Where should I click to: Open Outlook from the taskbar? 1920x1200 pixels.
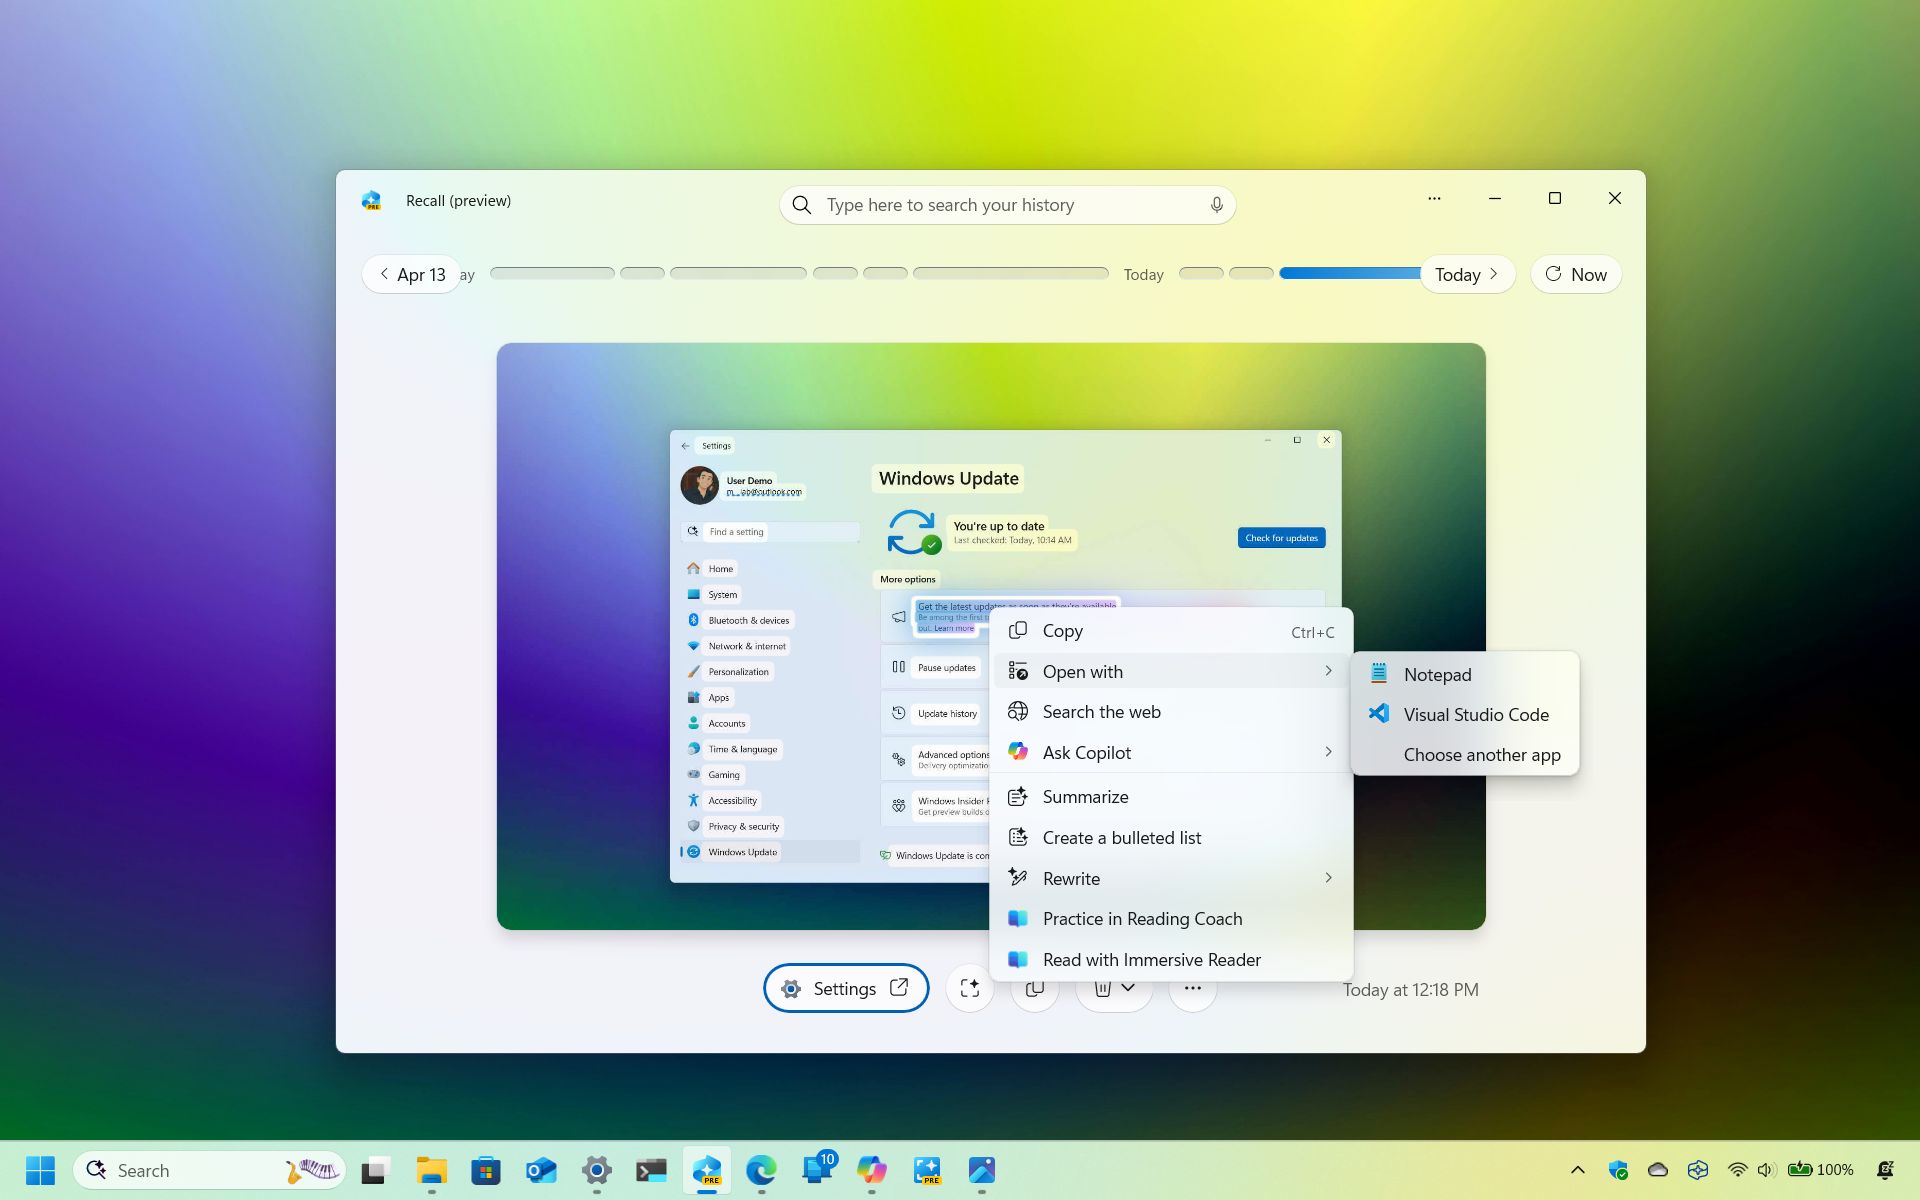tap(541, 1170)
